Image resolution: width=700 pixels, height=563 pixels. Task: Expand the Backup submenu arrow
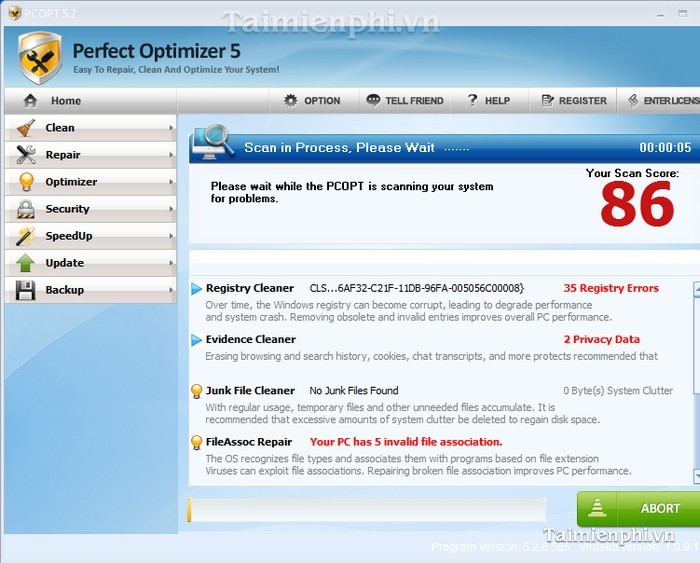171,290
